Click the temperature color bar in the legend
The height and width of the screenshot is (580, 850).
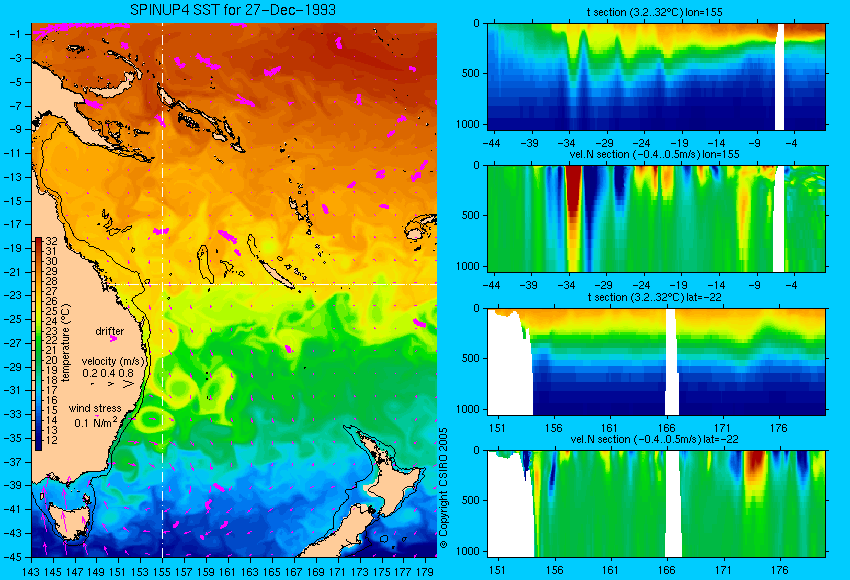click(38, 344)
